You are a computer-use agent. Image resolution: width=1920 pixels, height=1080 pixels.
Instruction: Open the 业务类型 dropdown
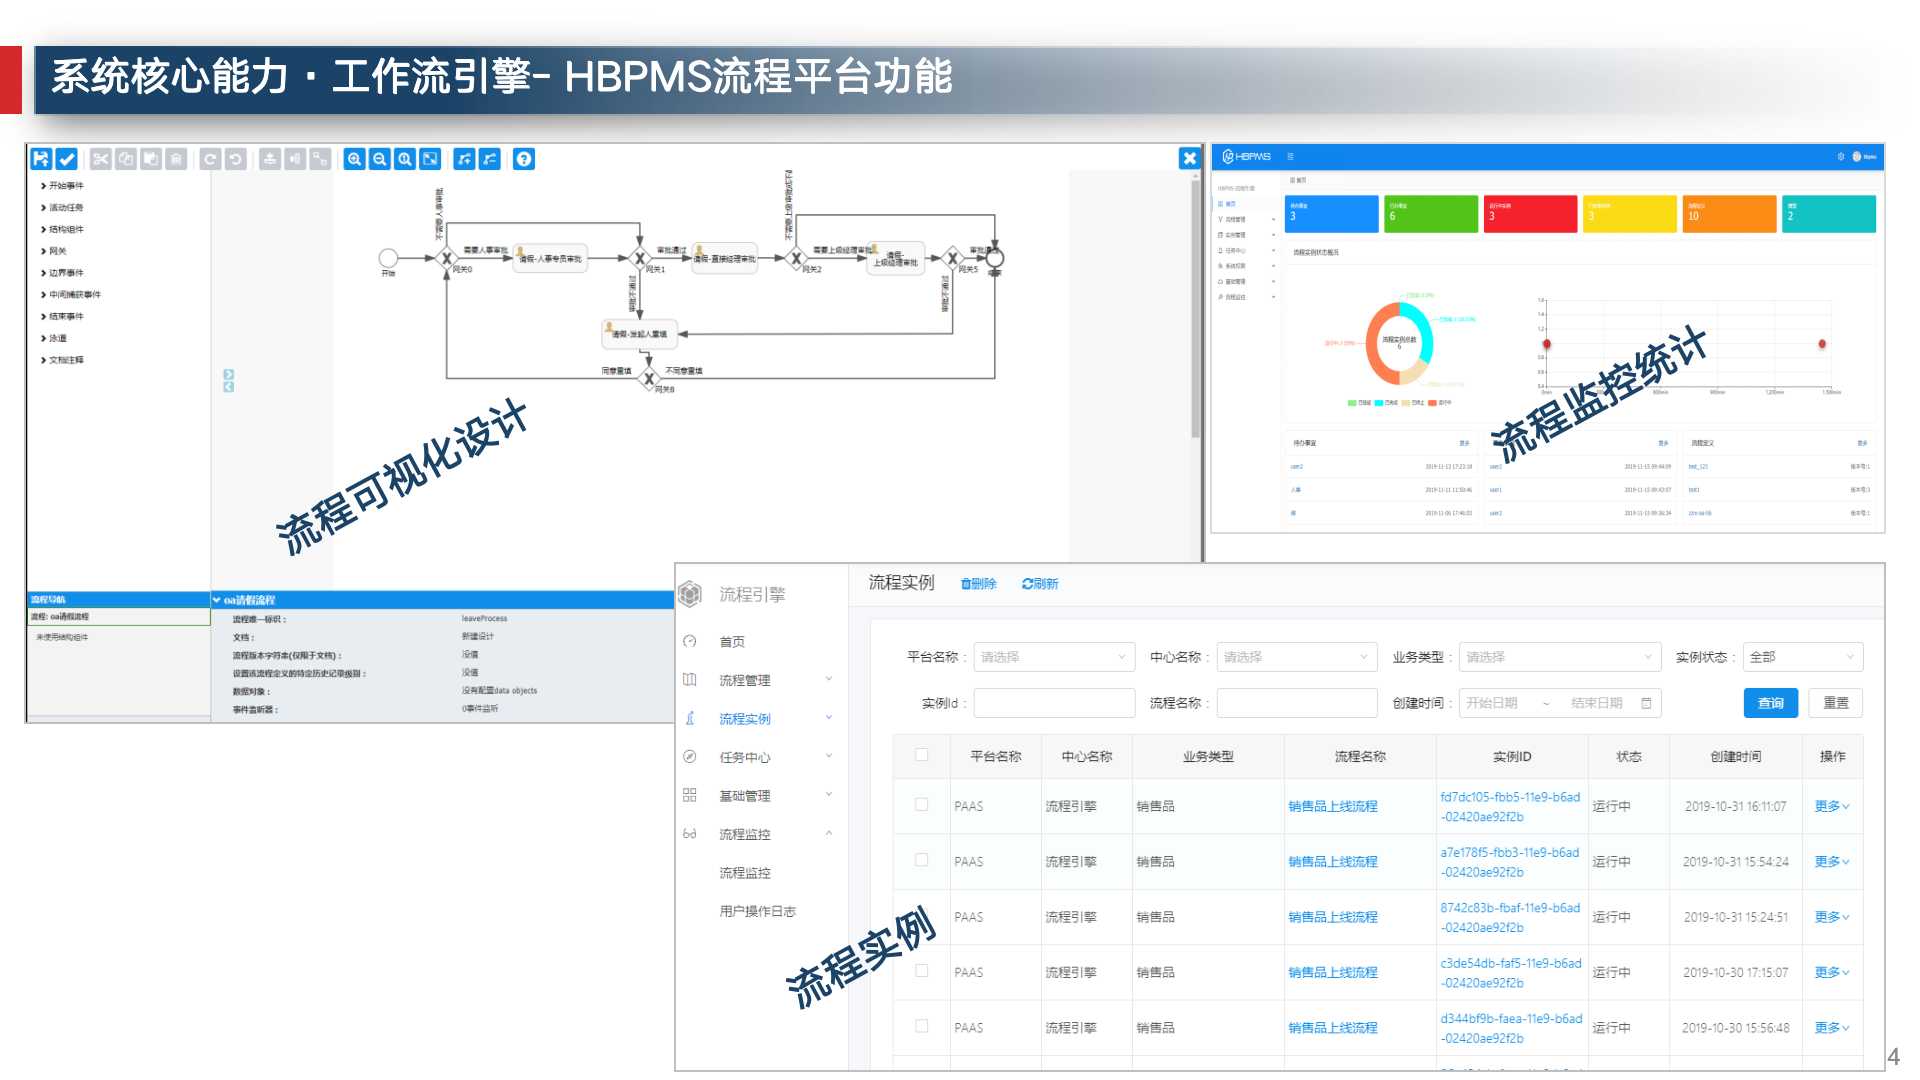[x=1560, y=657]
